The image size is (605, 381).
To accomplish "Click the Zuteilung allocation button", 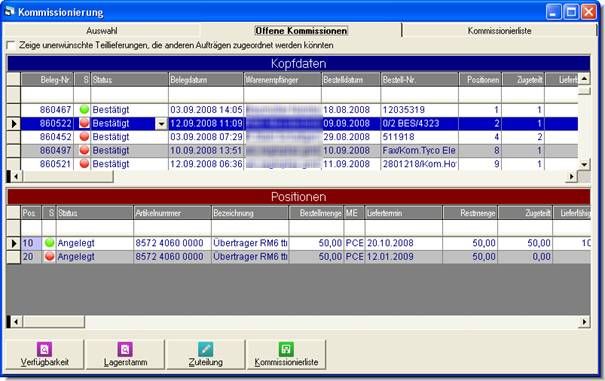I will [206, 354].
